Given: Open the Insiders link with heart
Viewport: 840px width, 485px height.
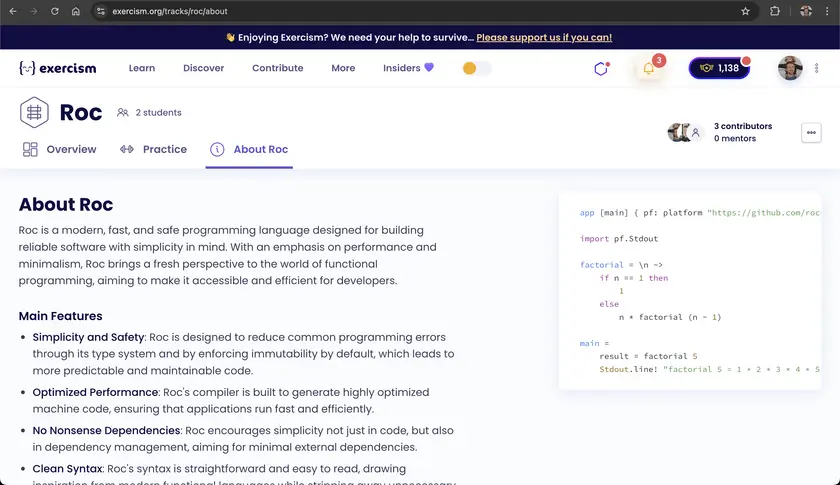Looking at the screenshot, I should click(x=408, y=68).
